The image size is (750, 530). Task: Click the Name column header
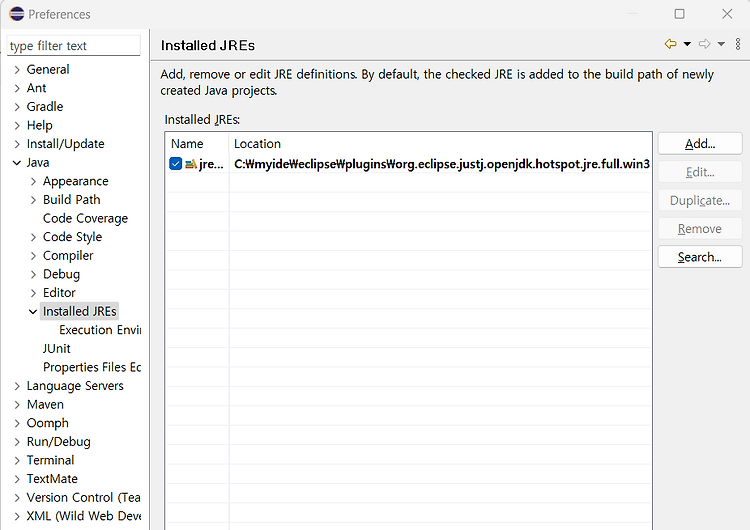click(x=197, y=144)
